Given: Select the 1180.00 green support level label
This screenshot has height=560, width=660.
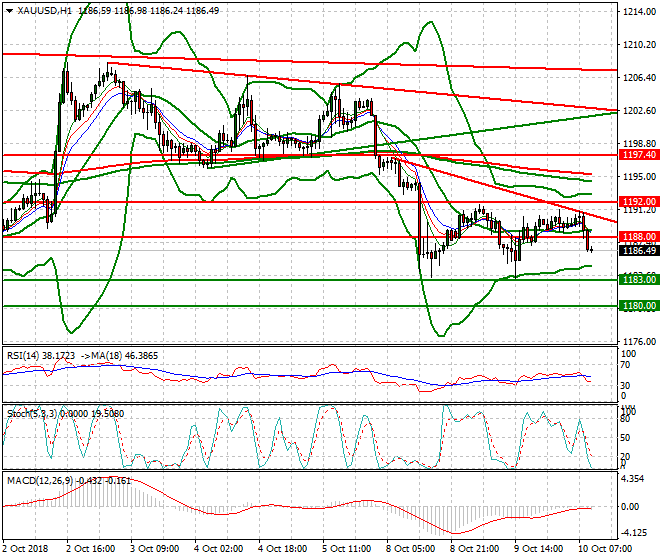Looking at the screenshot, I should coord(639,306).
